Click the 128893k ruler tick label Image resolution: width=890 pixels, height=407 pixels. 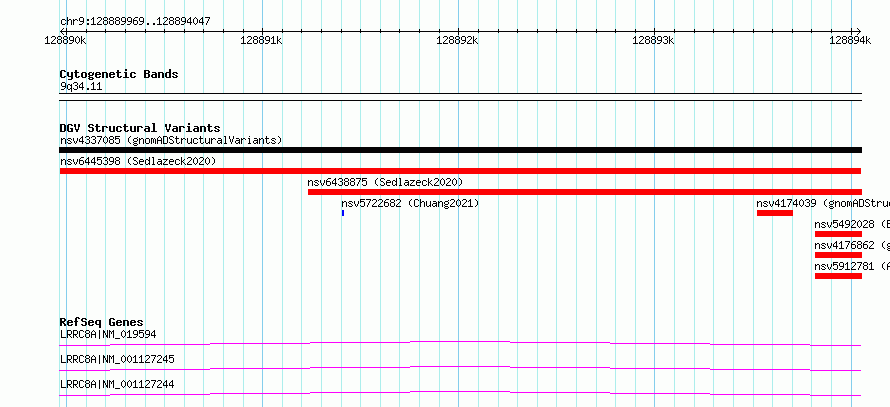[653, 40]
